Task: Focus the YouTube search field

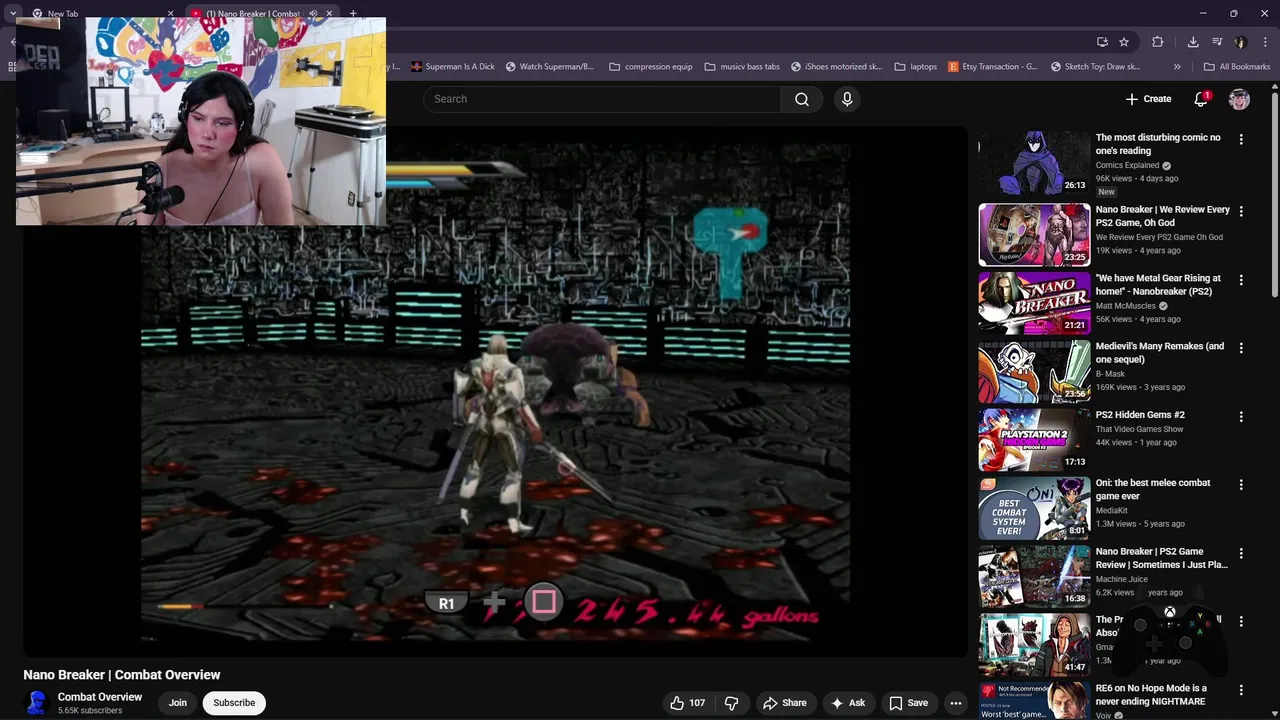Action: [x=602, y=99]
